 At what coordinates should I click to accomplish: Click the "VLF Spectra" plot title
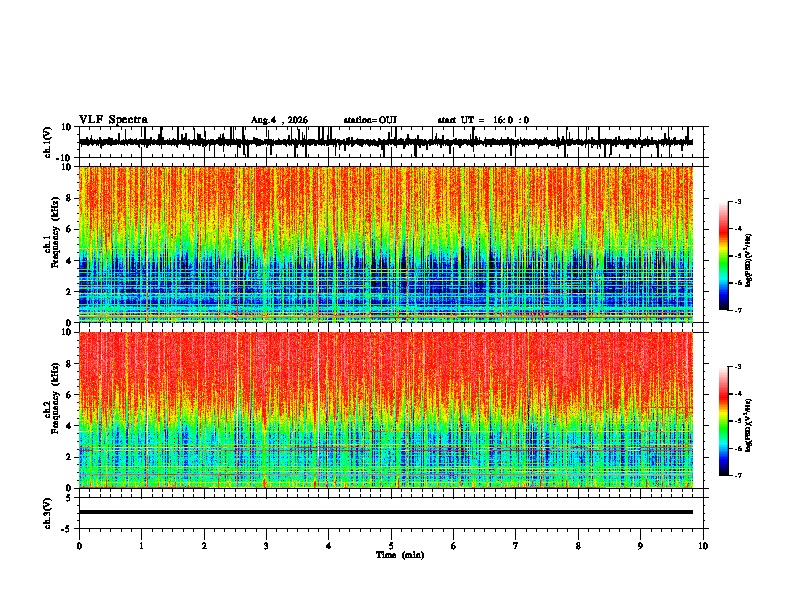pyautogui.click(x=113, y=120)
